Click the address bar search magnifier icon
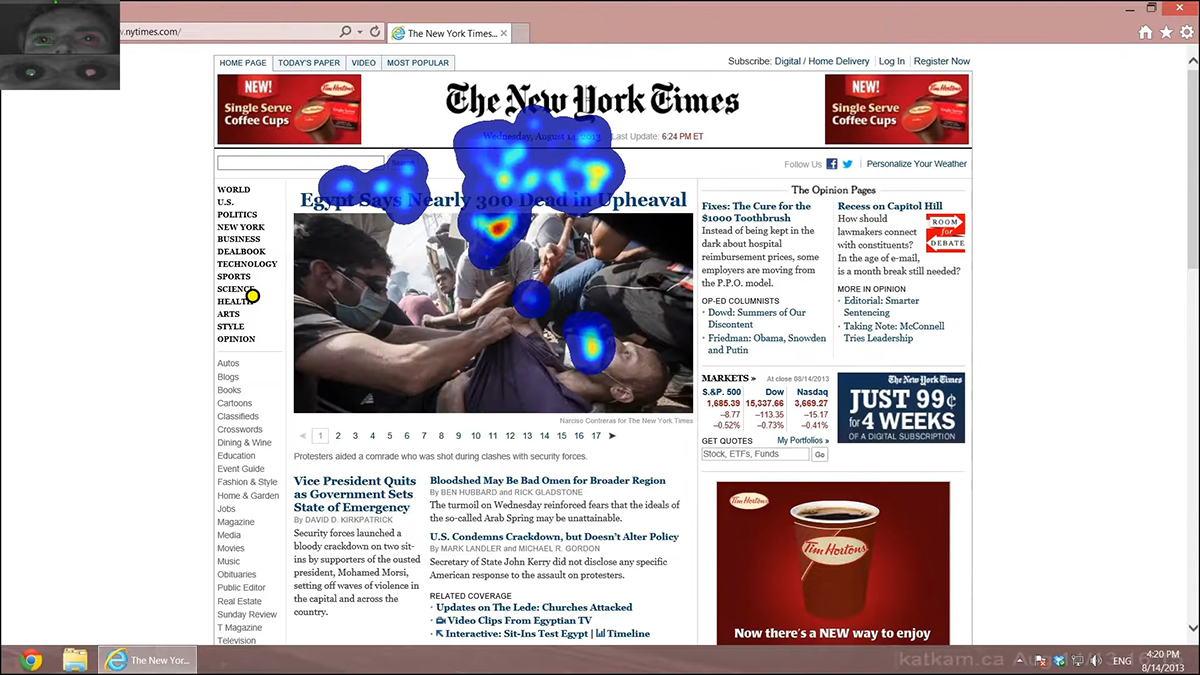This screenshot has height=675, width=1200. [346, 32]
